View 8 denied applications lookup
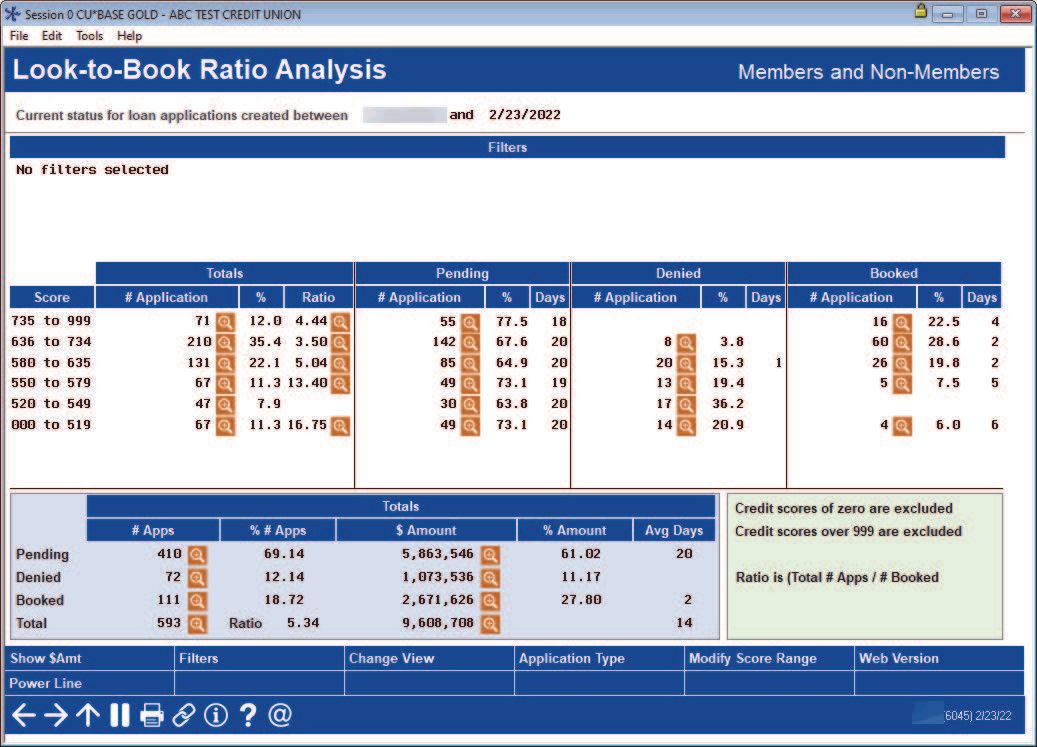Image resolution: width=1037 pixels, height=747 pixels. coord(686,342)
